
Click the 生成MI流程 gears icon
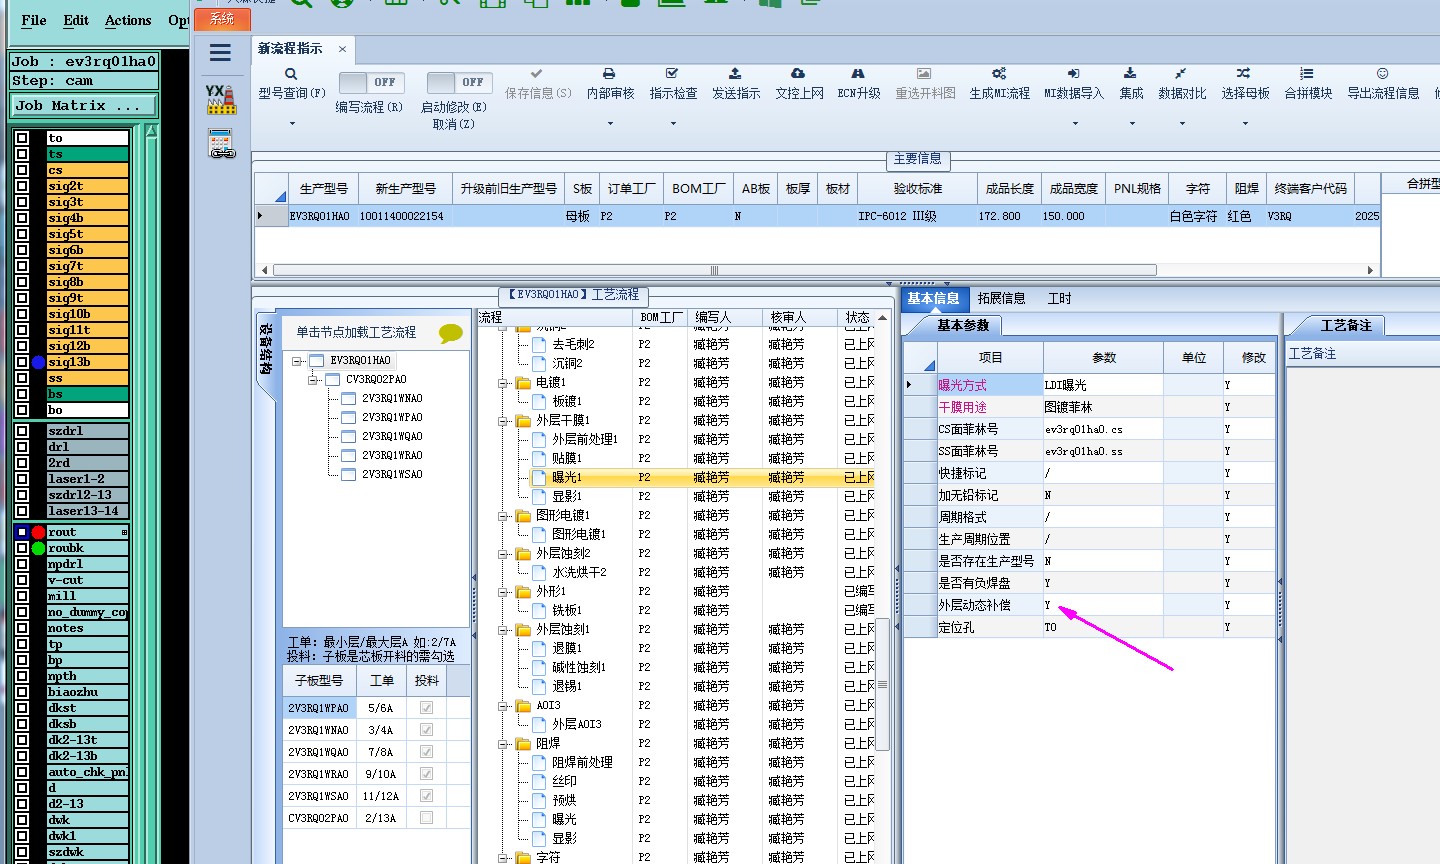(x=999, y=74)
